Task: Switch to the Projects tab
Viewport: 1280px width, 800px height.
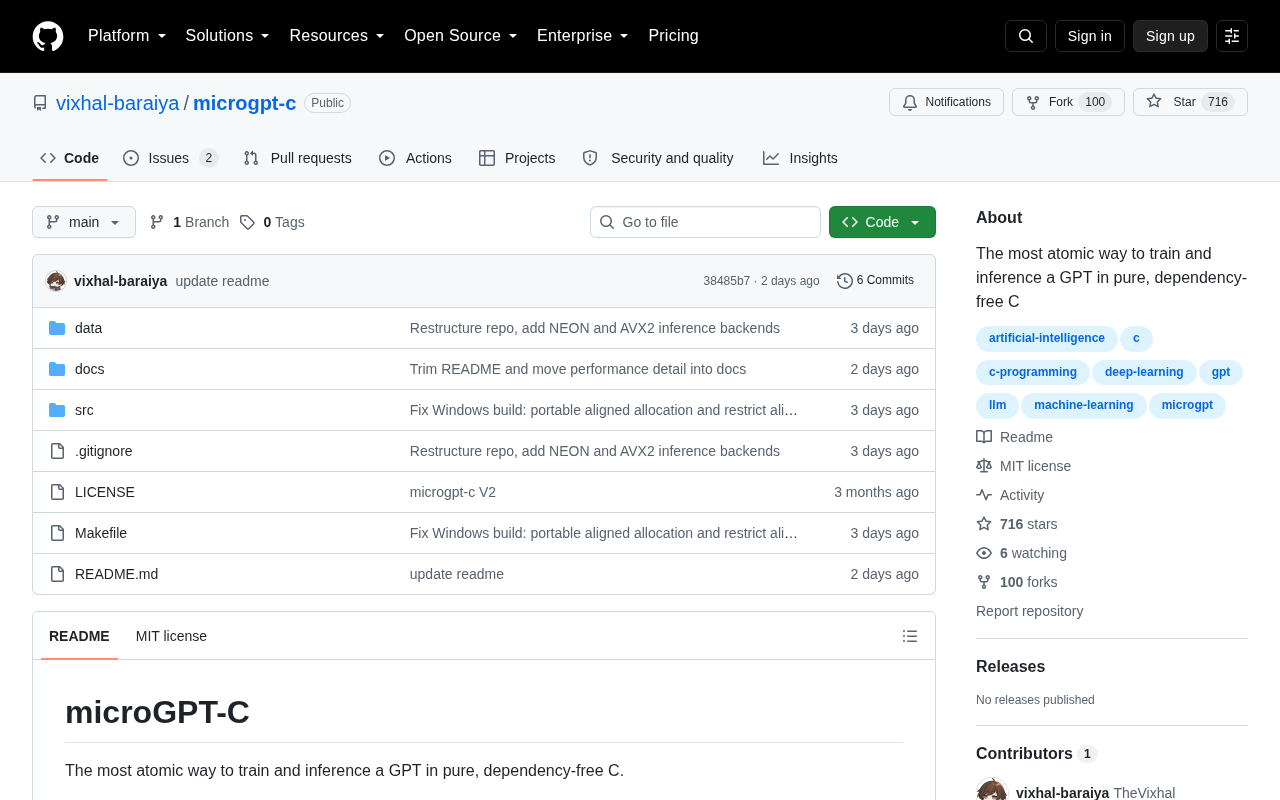Action: click(517, 158)
